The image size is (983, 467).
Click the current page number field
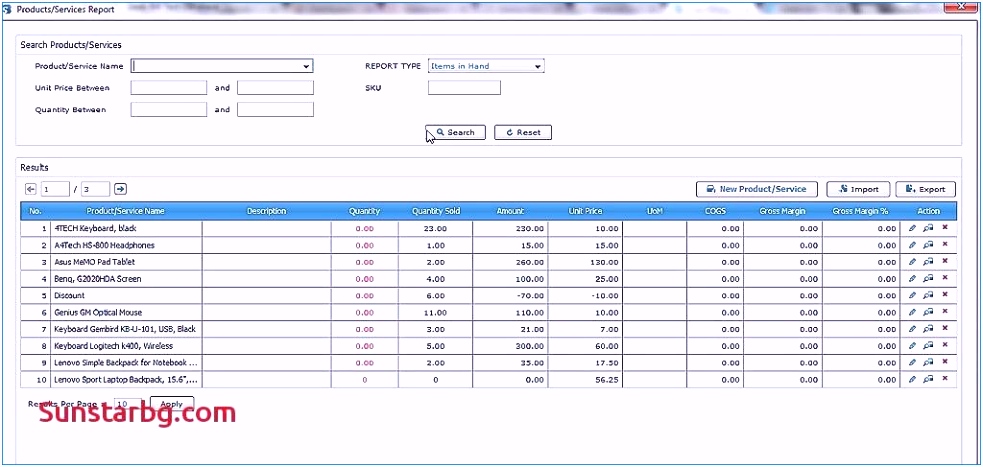tap(55, 189)
